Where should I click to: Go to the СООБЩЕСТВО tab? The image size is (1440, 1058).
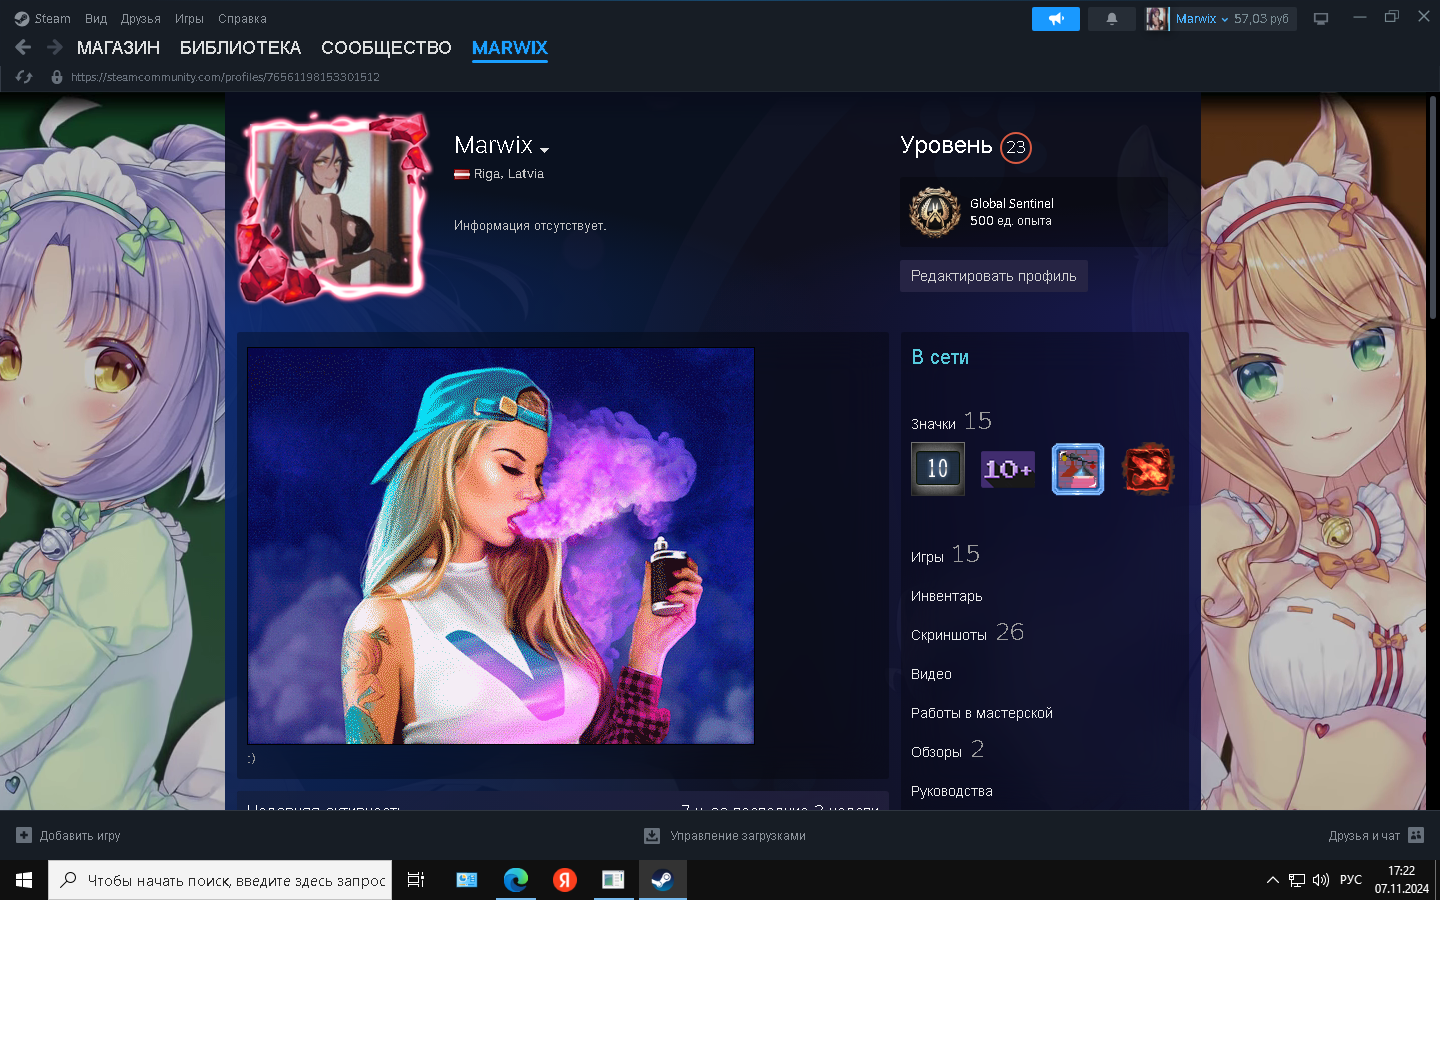pyautogui.click(x=386, y=48)
